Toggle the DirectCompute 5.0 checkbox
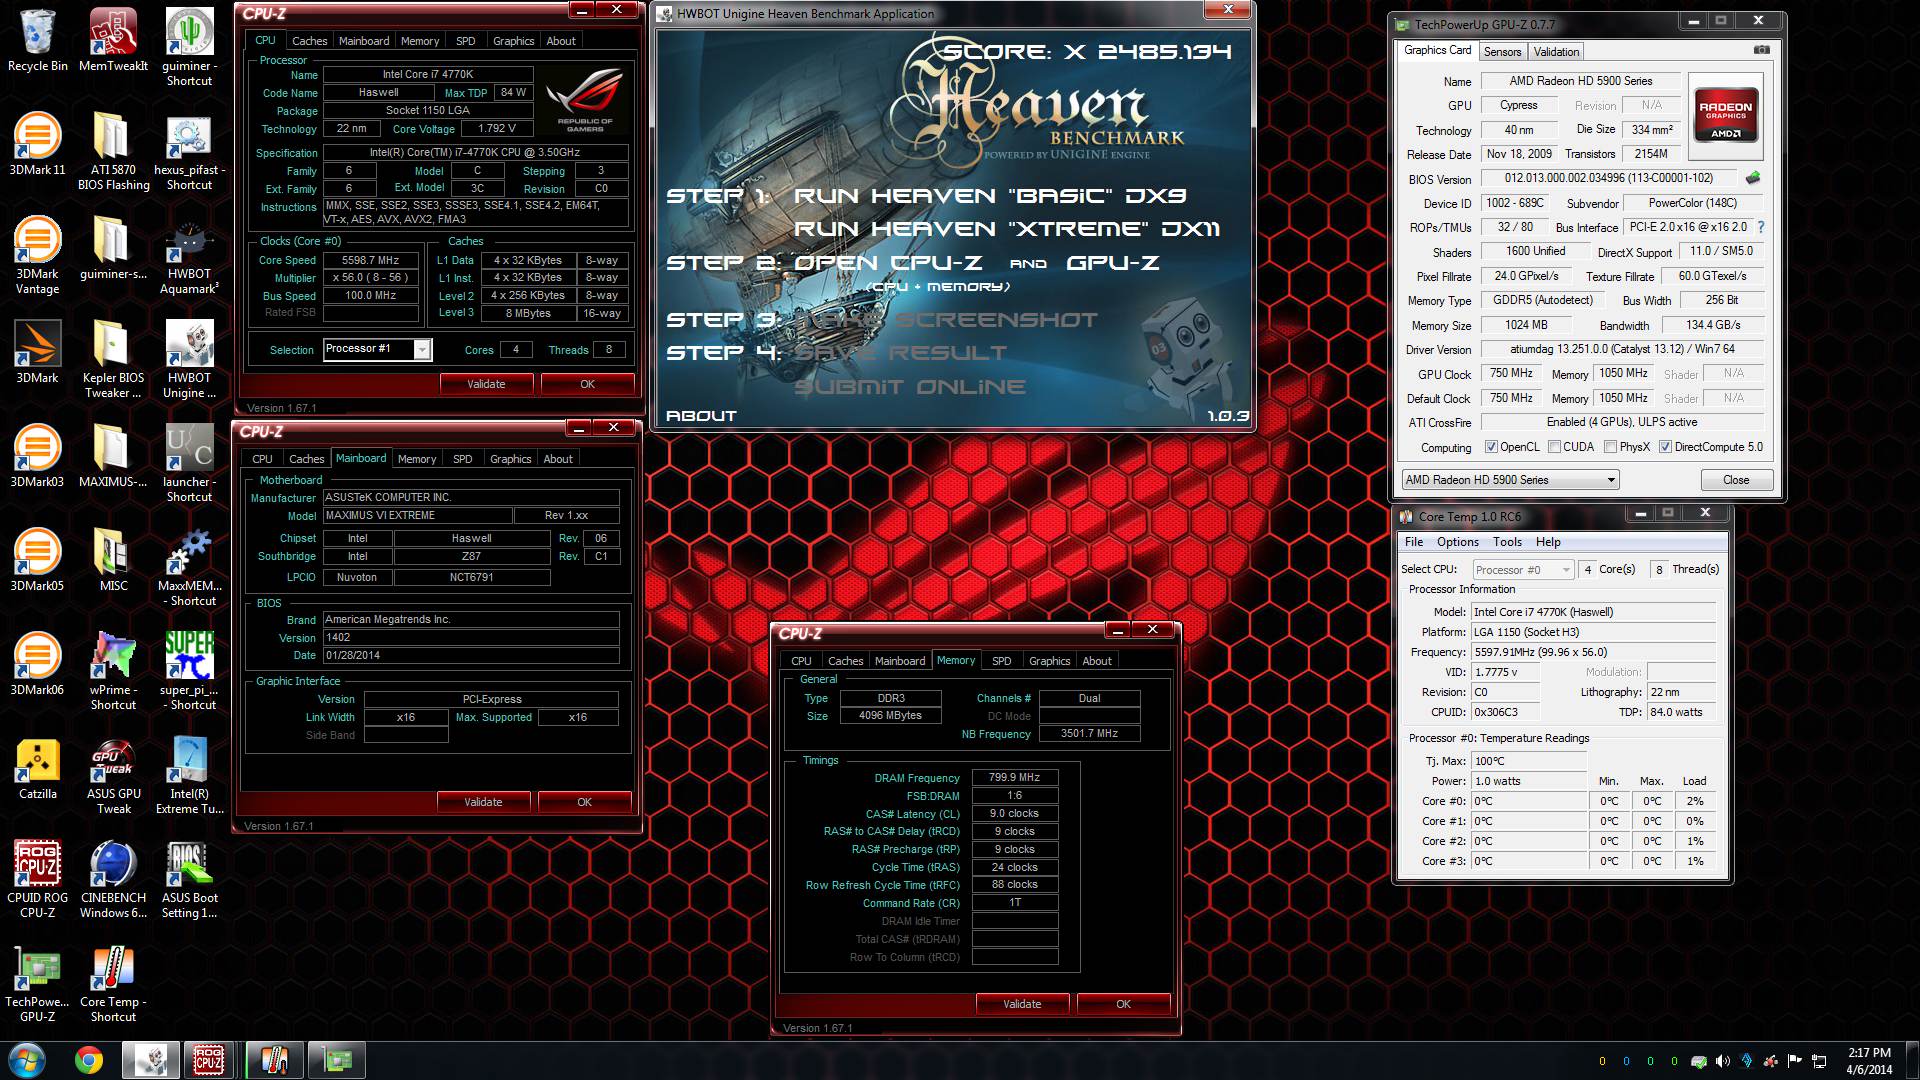 (1665, 447)
